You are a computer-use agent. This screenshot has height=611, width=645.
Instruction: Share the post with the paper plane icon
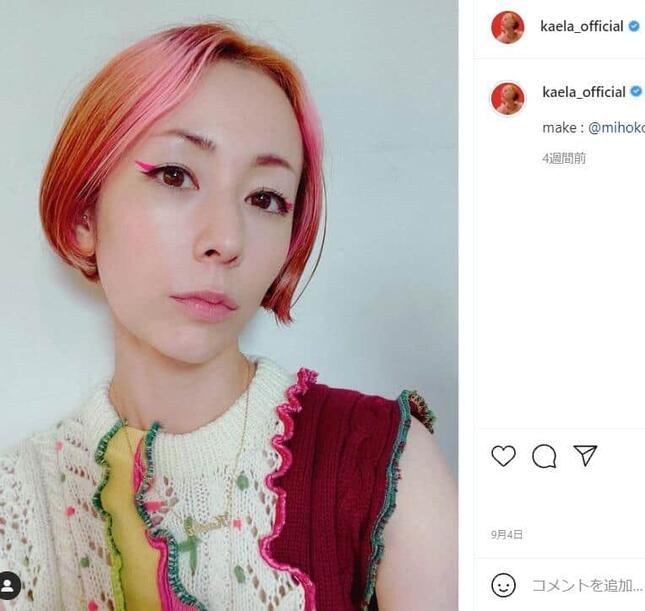pyautogui.click(x=585, y=455)
